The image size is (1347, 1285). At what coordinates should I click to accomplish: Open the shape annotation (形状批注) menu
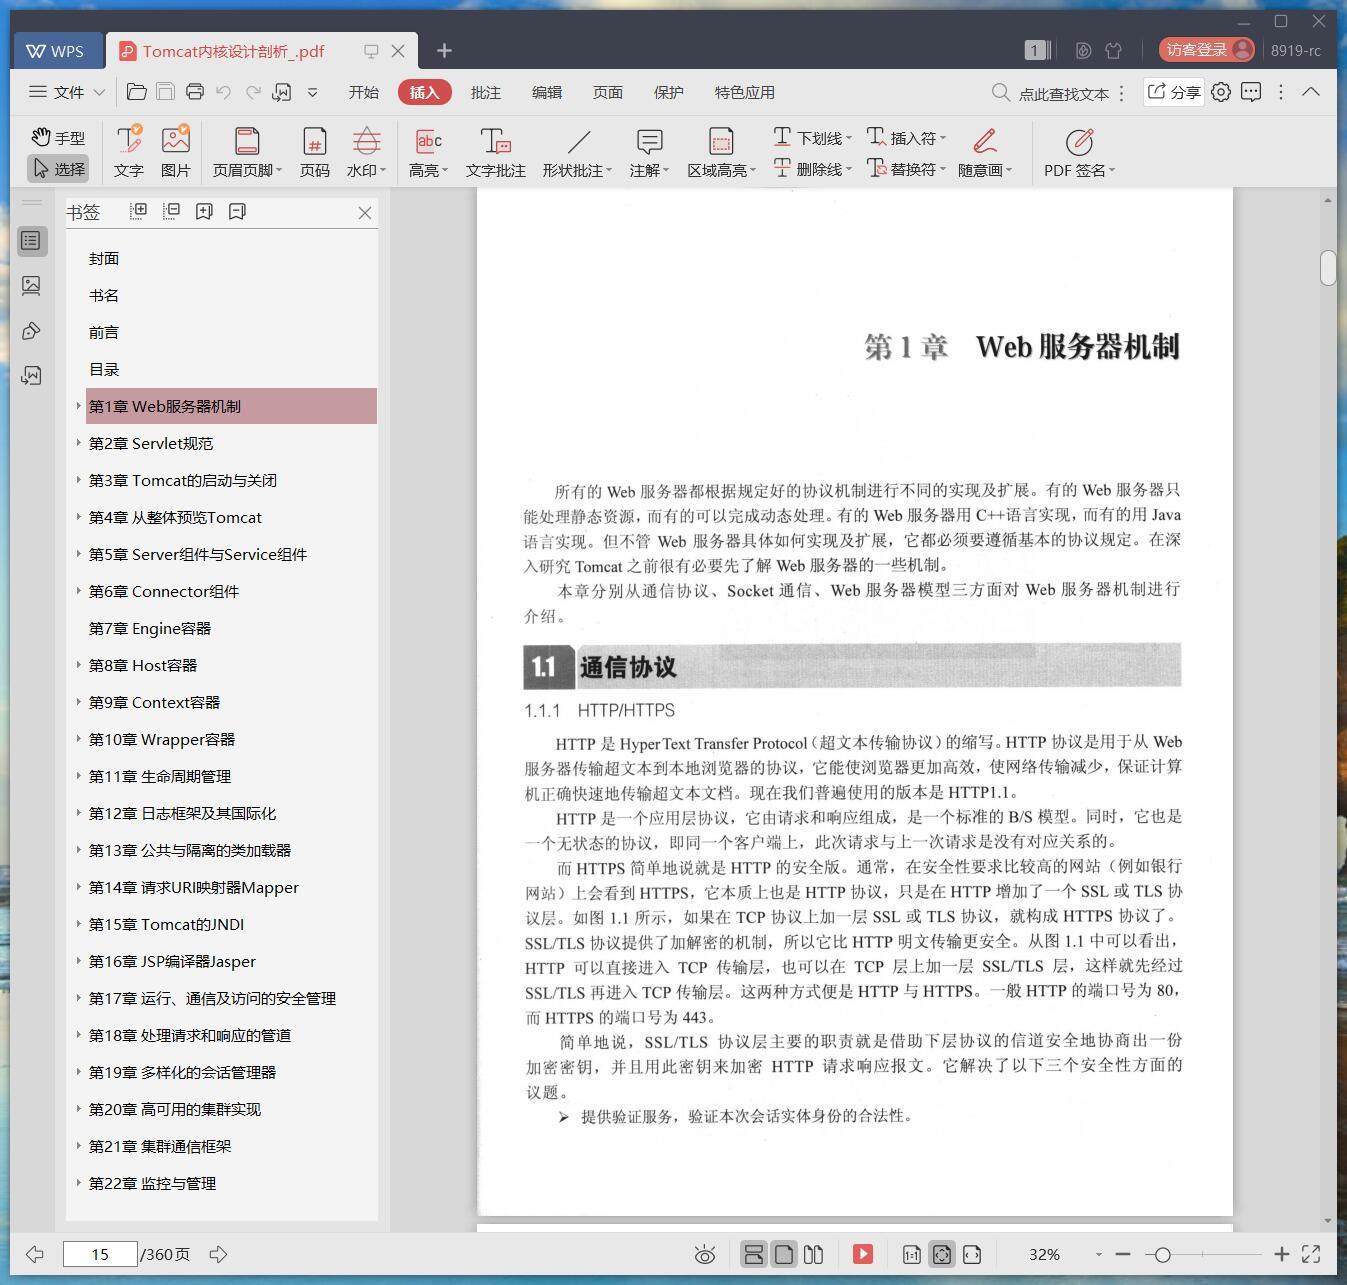(x=577, y=152)
